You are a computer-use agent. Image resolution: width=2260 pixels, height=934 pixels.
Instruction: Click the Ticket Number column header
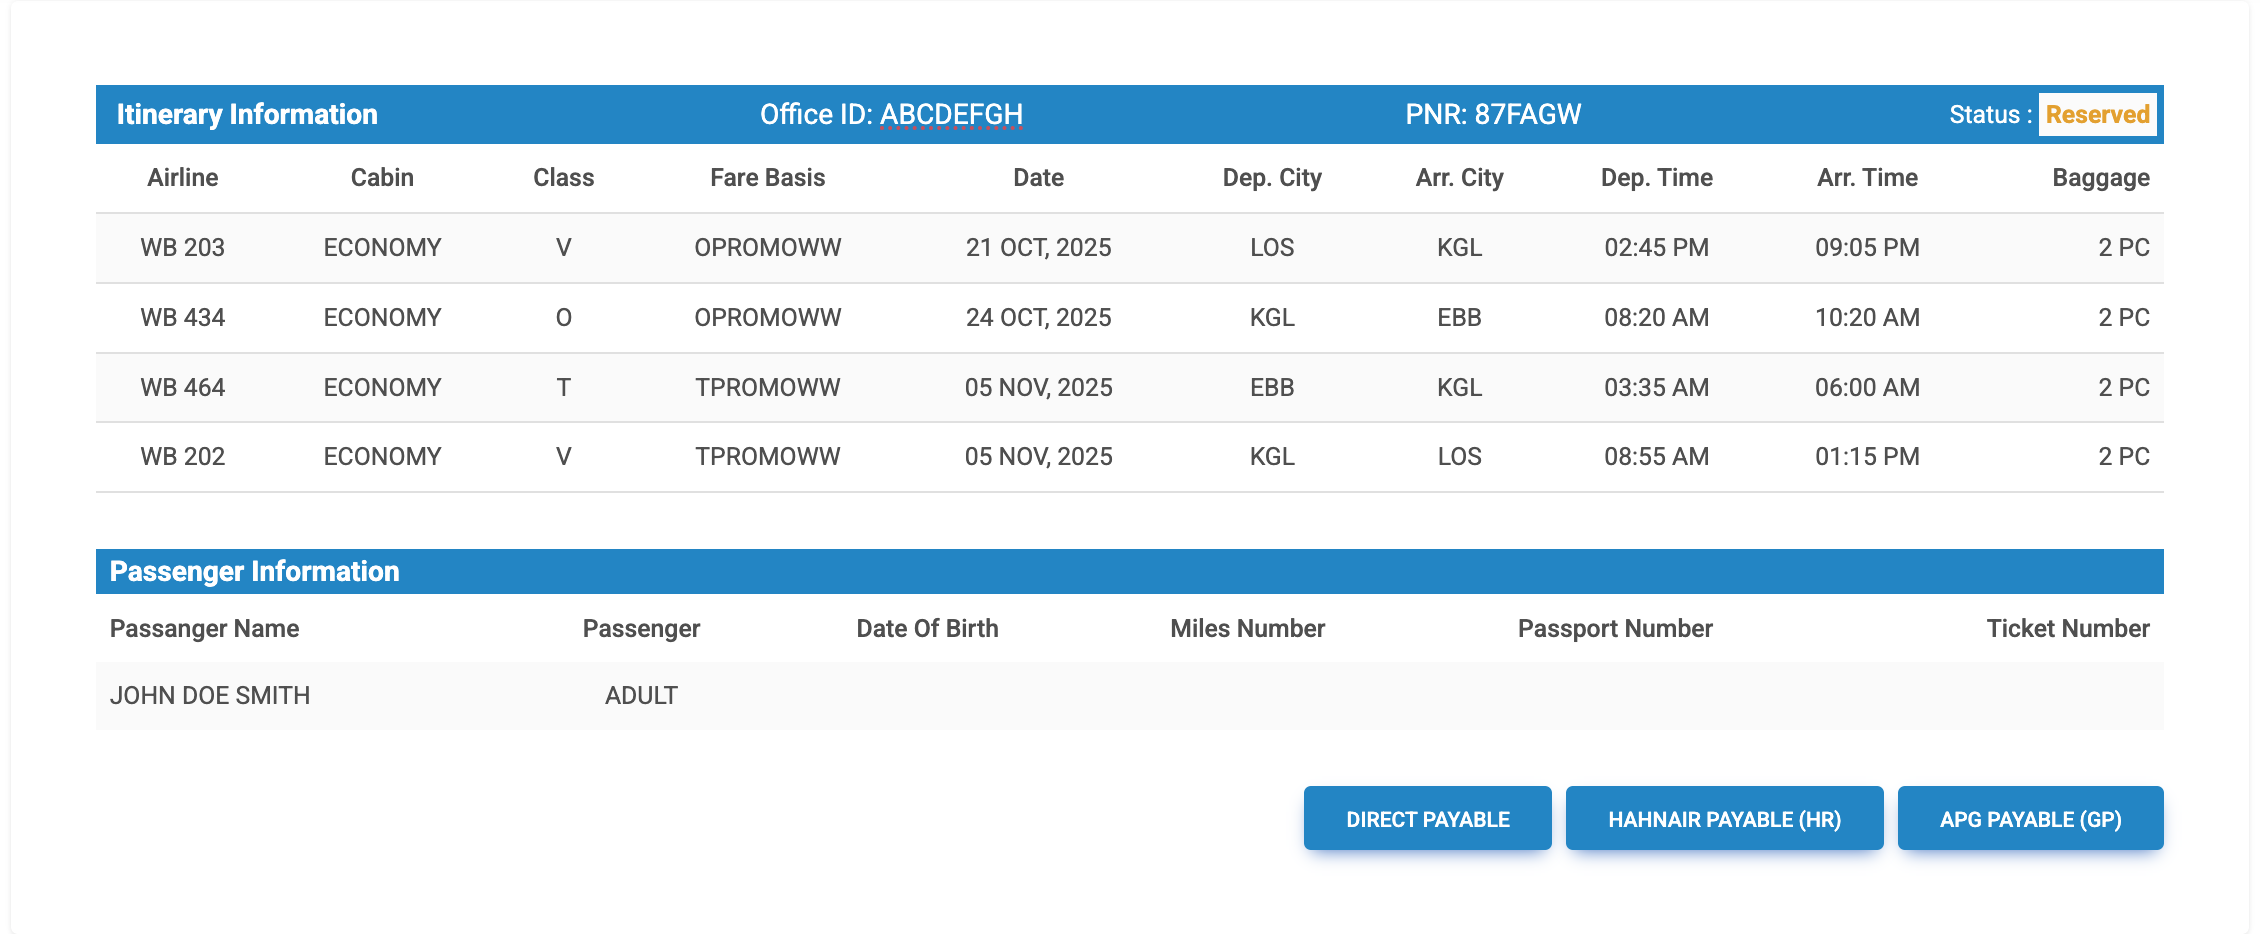pyautogui.click(x=2067, y=629)
